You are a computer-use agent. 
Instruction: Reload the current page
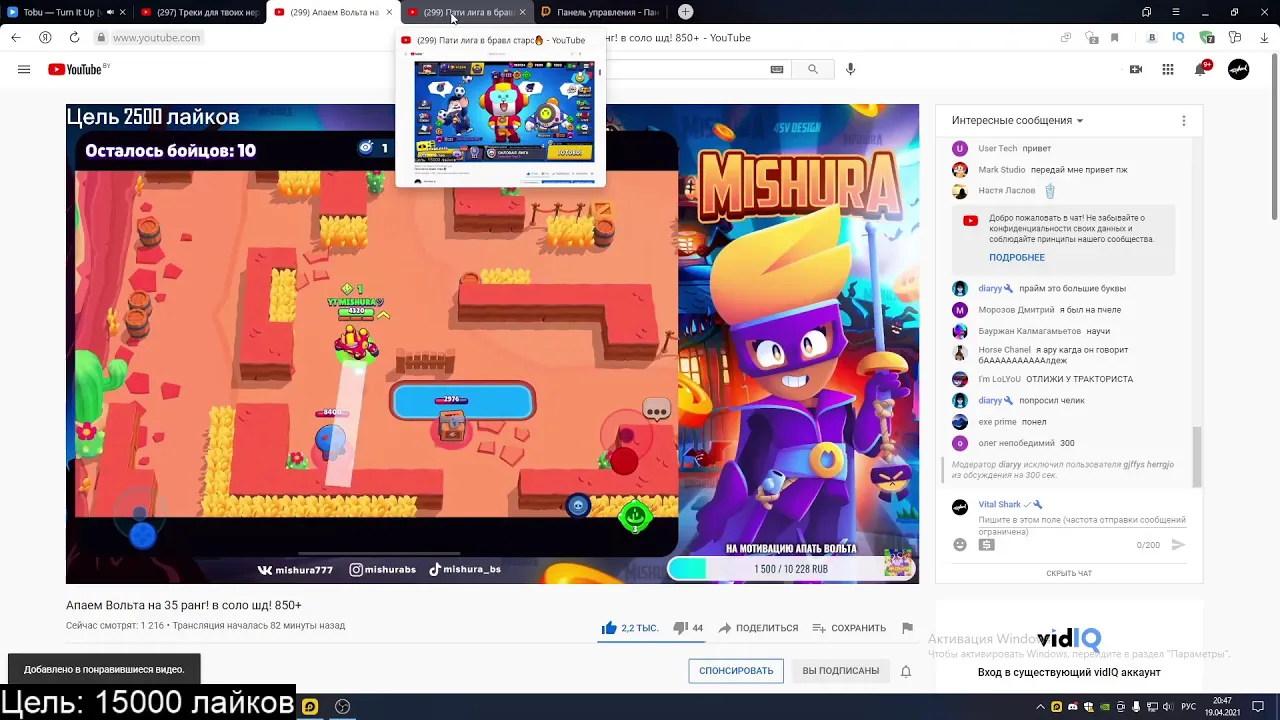74,37
